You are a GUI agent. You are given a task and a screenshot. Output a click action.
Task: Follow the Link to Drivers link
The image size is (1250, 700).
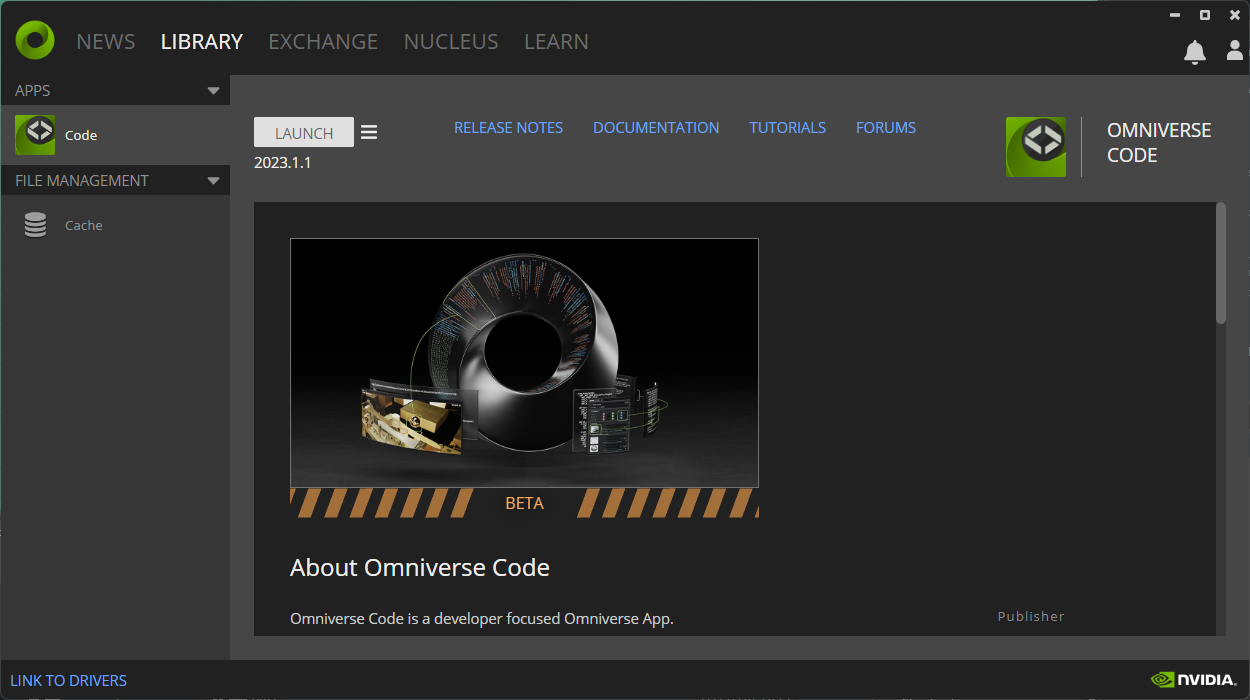pos(69,681)
